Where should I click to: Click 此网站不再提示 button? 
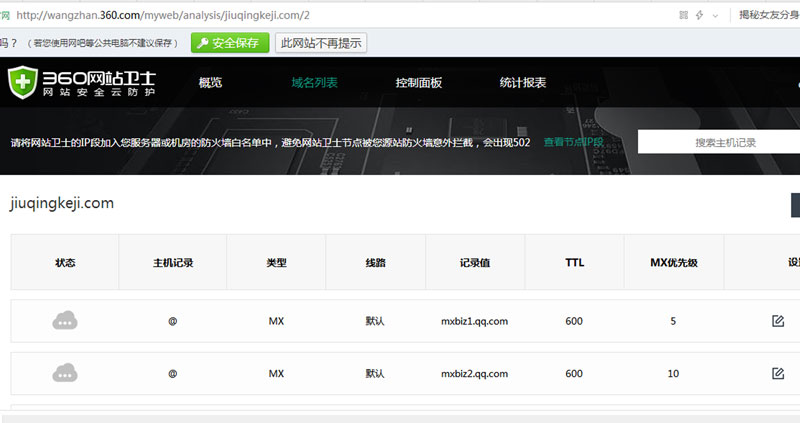click(x=321, y=43)
